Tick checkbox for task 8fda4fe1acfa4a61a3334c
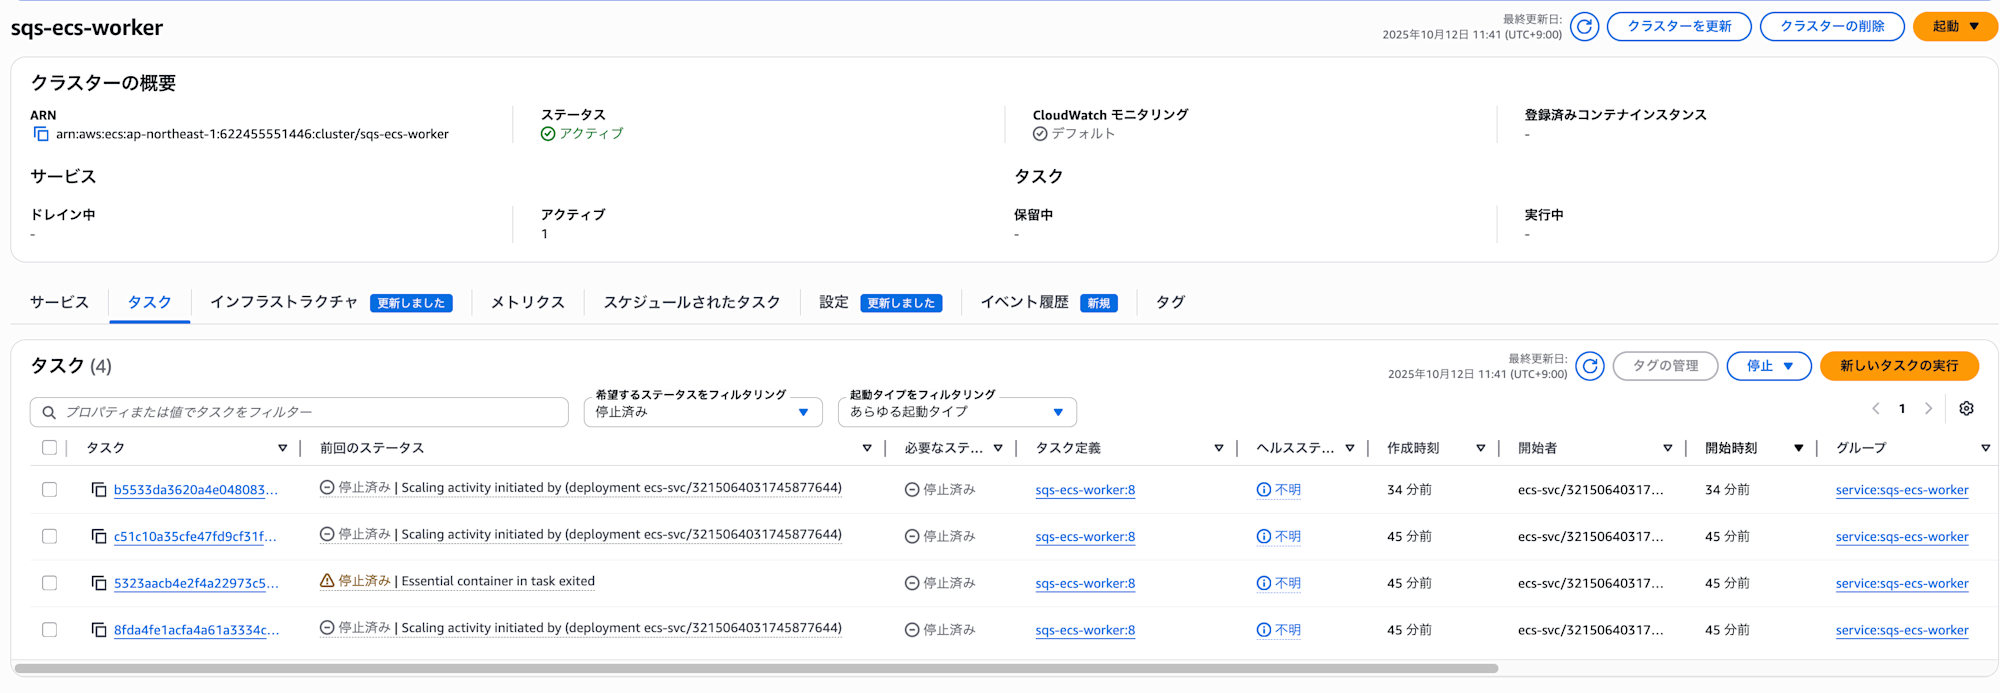 (49, 630)
